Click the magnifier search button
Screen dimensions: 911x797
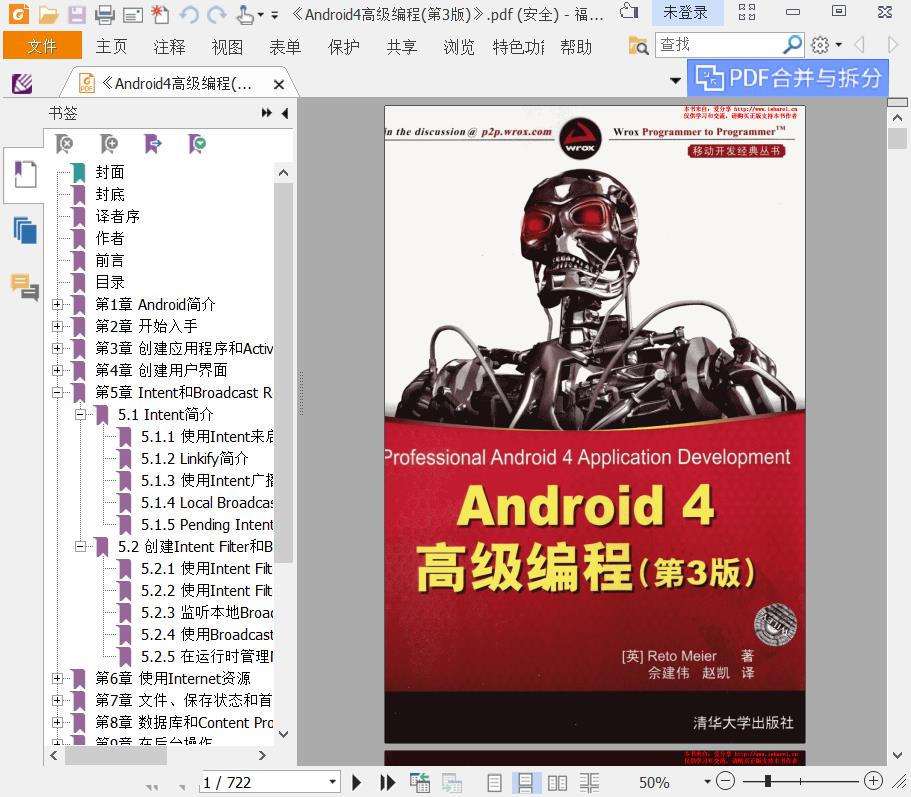[x=792, y=45]
